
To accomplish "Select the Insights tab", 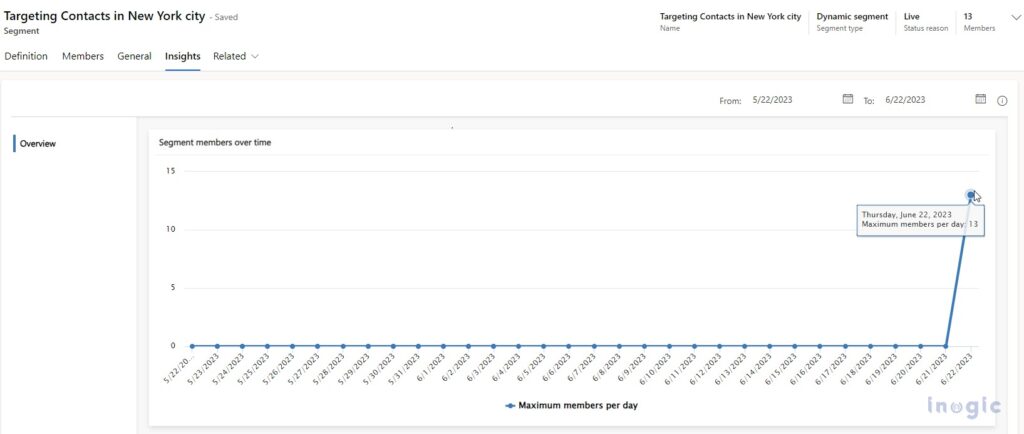I will 182,56.
